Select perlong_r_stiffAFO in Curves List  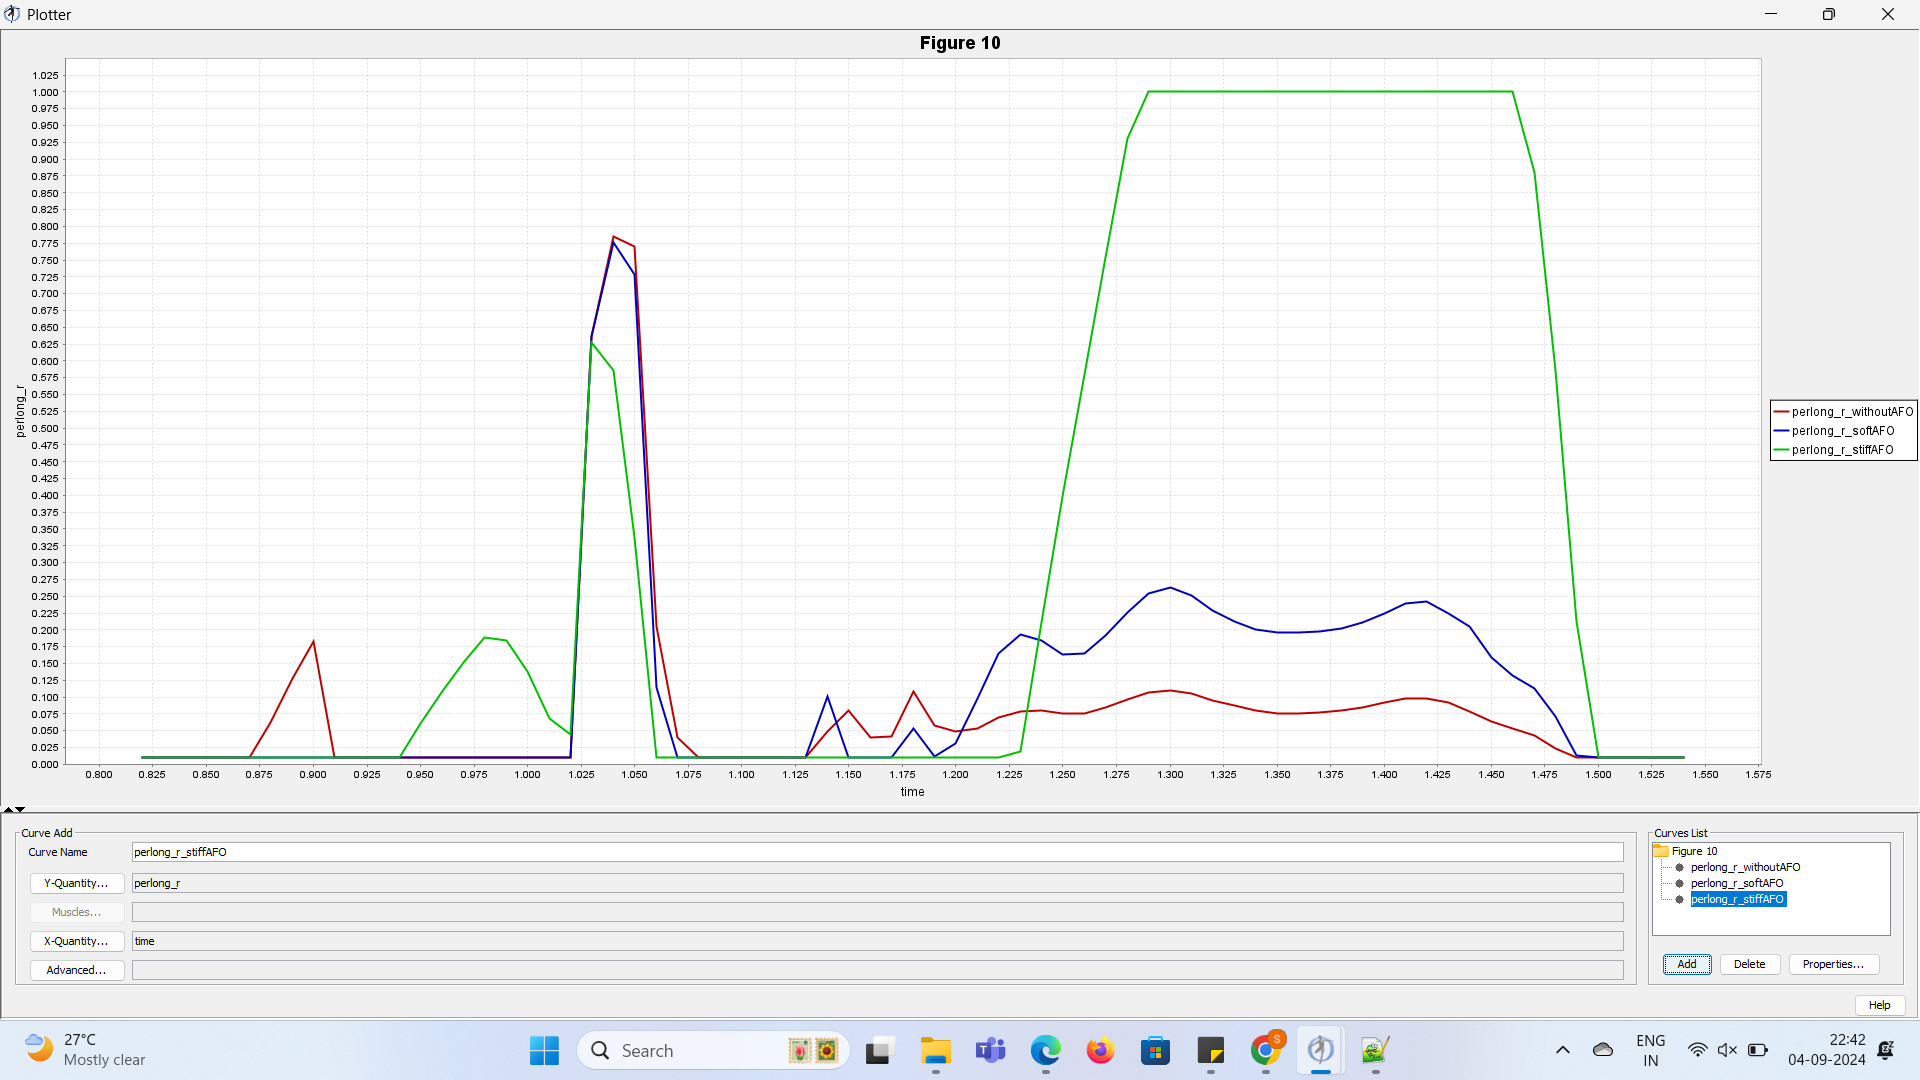[1738, 899]
